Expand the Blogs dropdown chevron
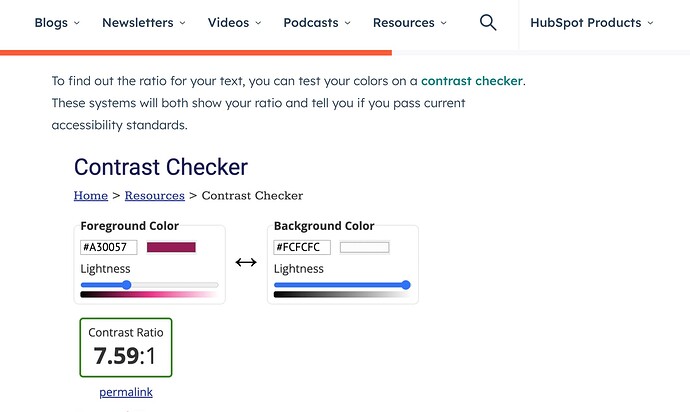Screen dimensions: 690x412 coord(77,23)
